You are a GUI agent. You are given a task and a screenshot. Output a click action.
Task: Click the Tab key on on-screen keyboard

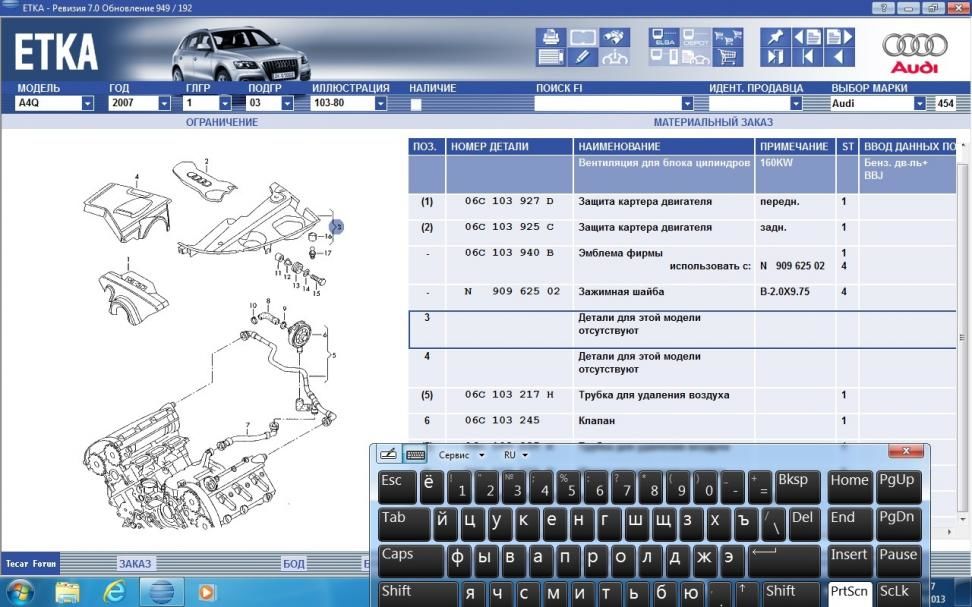pos(404,523)
